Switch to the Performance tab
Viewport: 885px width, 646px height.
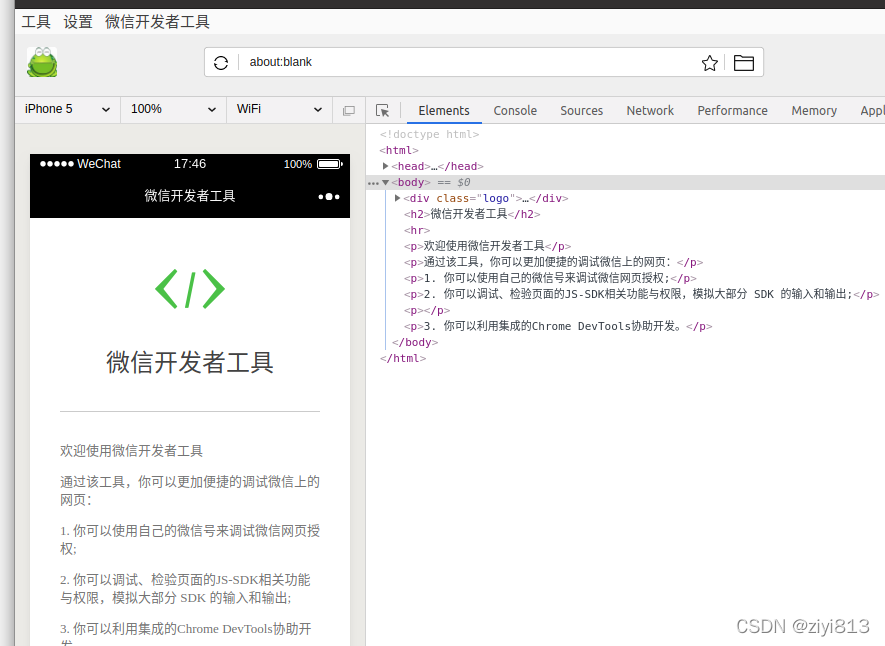point(732,111)
